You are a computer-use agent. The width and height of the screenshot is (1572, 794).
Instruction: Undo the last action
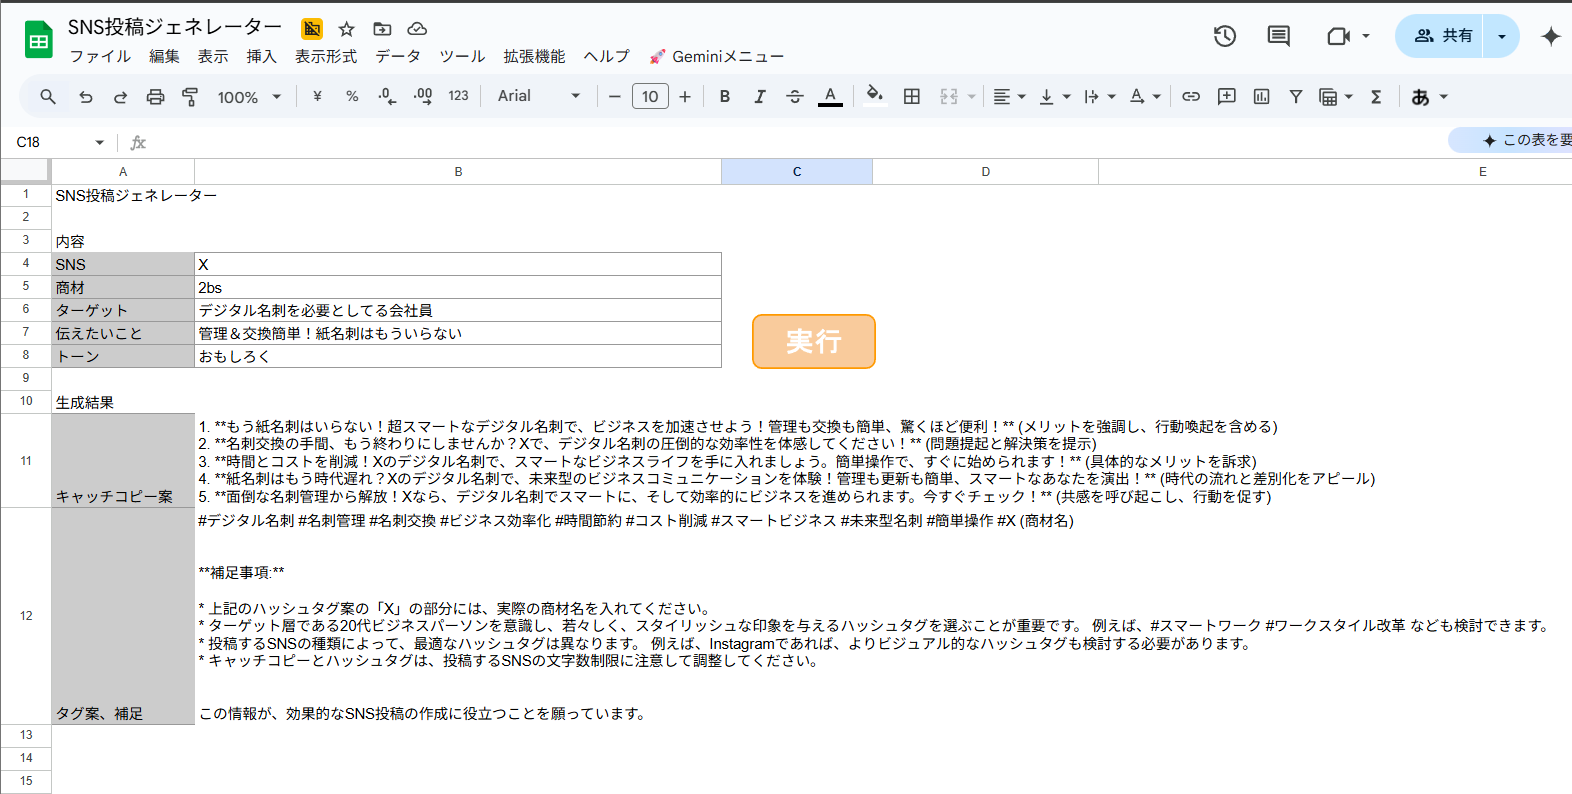tap(86, 97)
